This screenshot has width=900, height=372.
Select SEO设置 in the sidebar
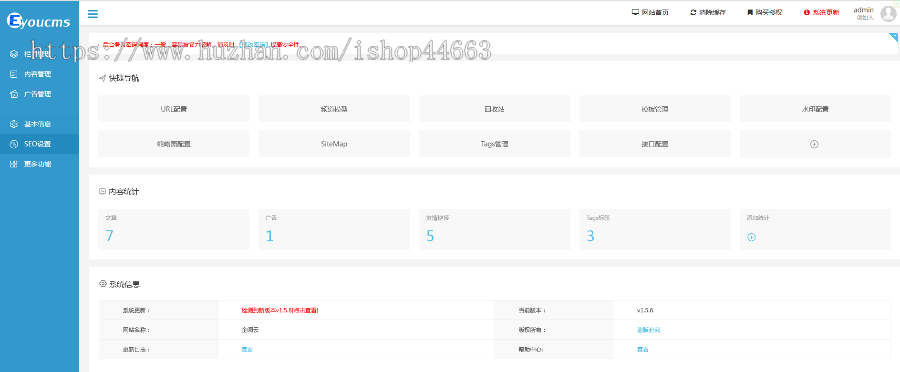tap(40, 144)
